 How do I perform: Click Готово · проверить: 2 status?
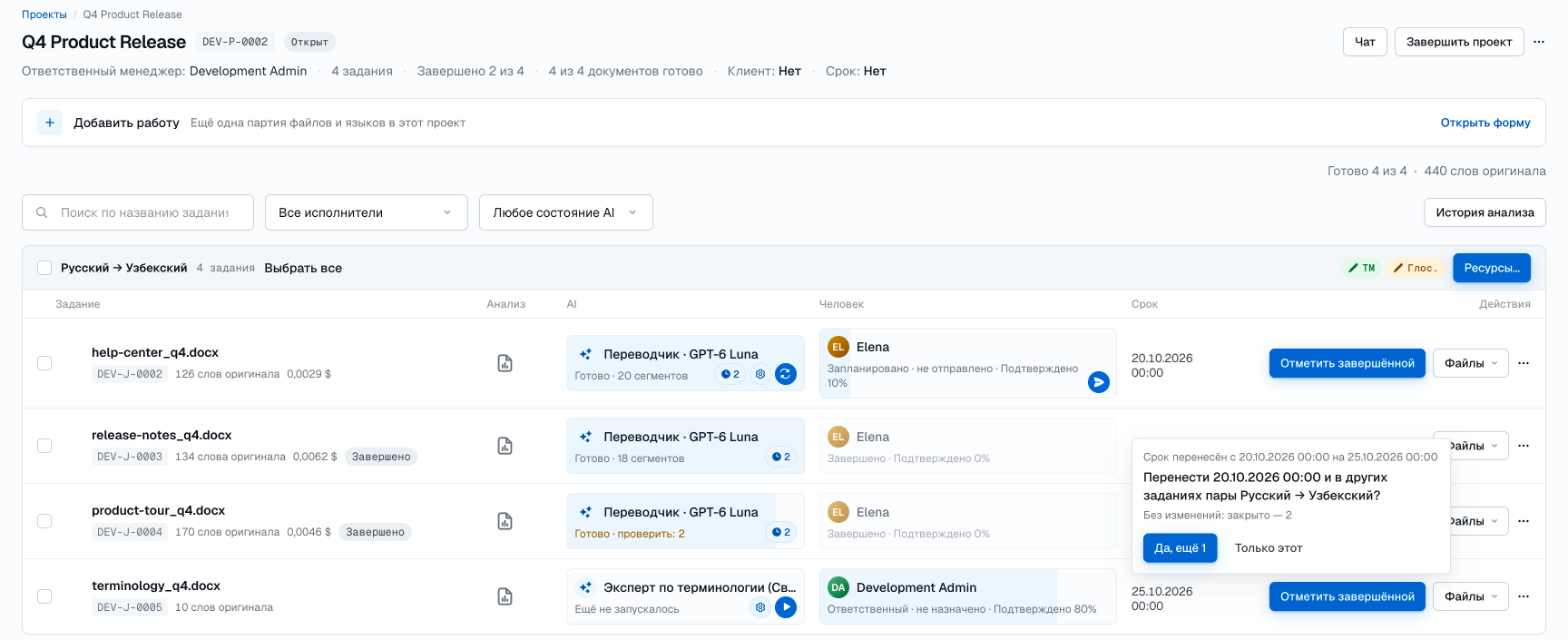(x=630, y=533)
